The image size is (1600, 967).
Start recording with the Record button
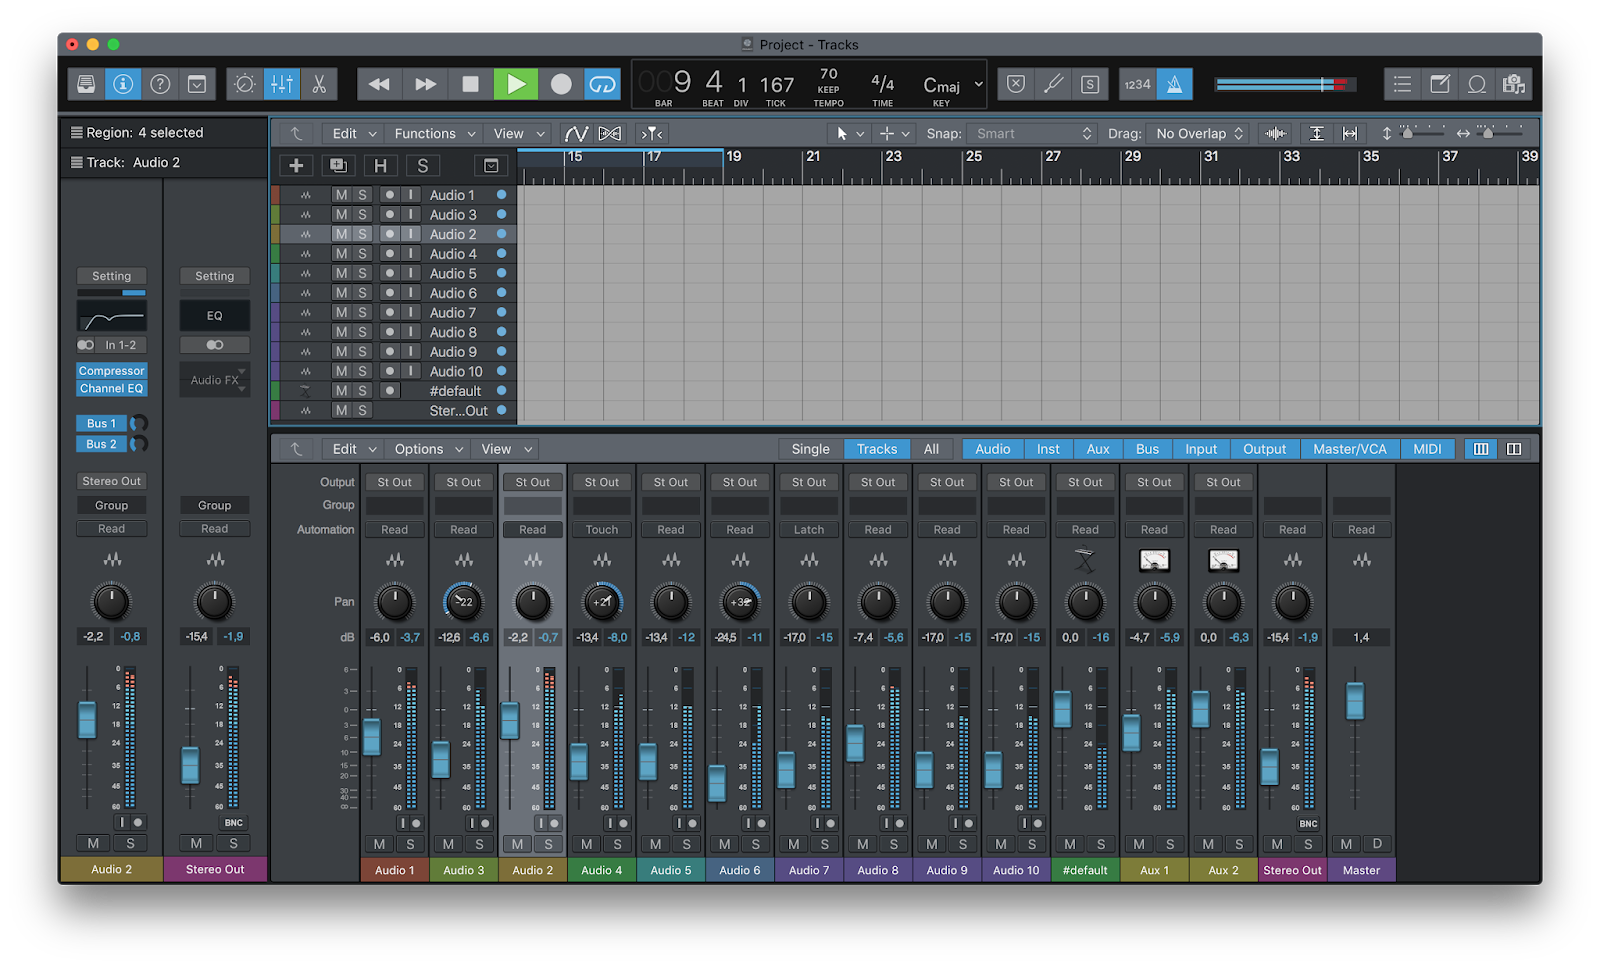click(x=561, y=84)
